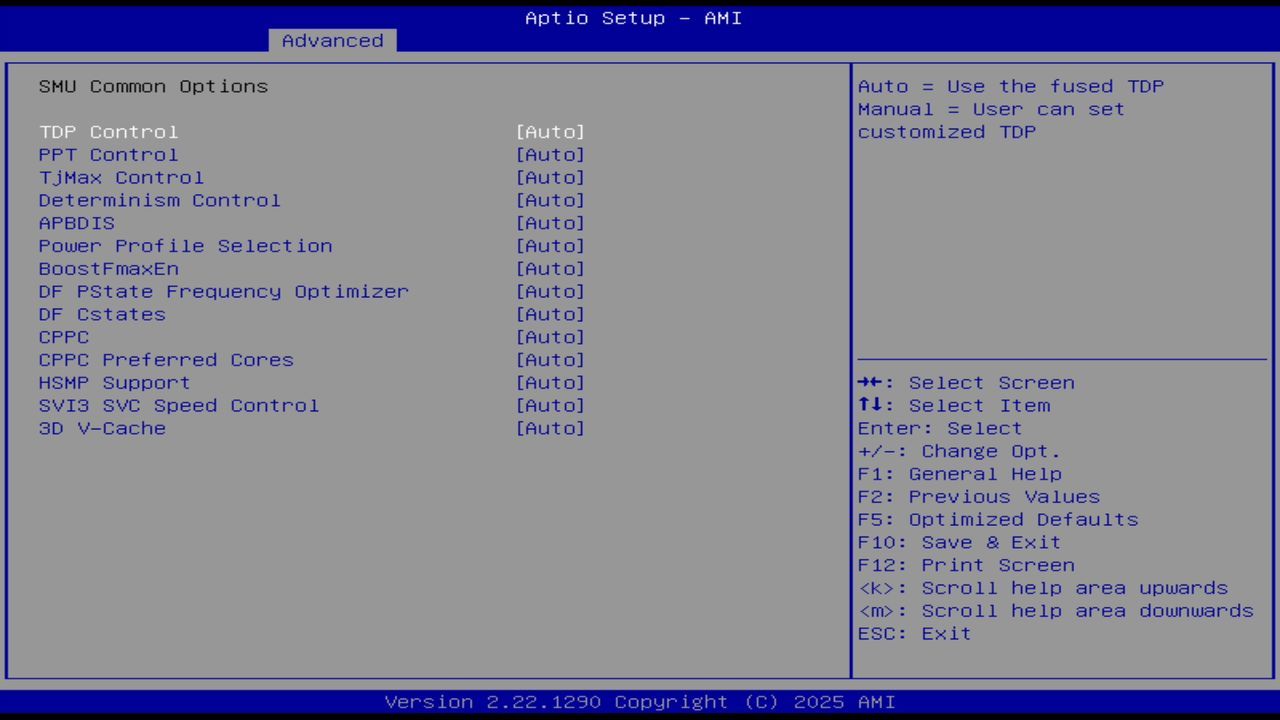Select SVI3 SVC Speed Control
This screenshot has height=720, width=1280.
(179, 406)
